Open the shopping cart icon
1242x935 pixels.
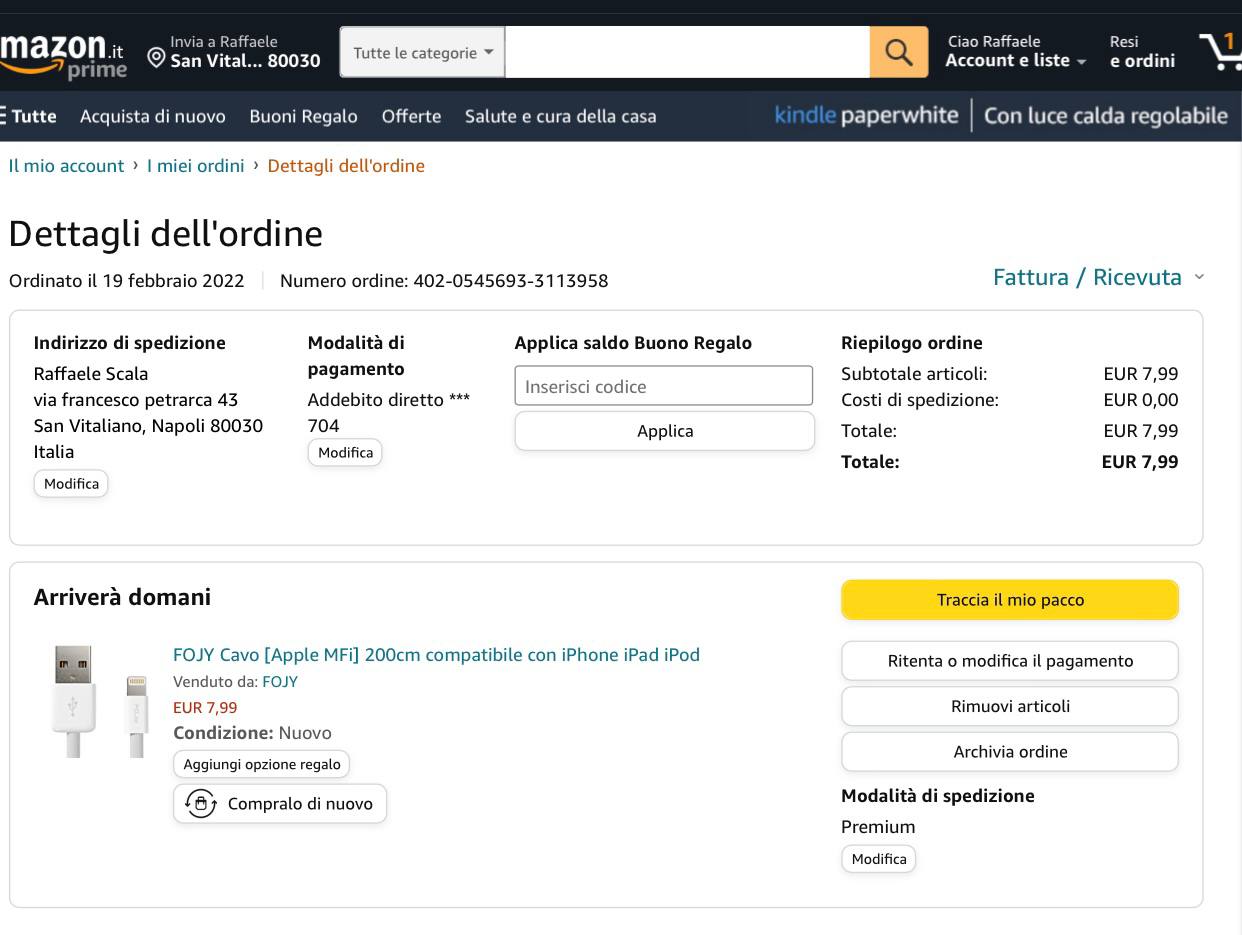tap(1220, 50)
